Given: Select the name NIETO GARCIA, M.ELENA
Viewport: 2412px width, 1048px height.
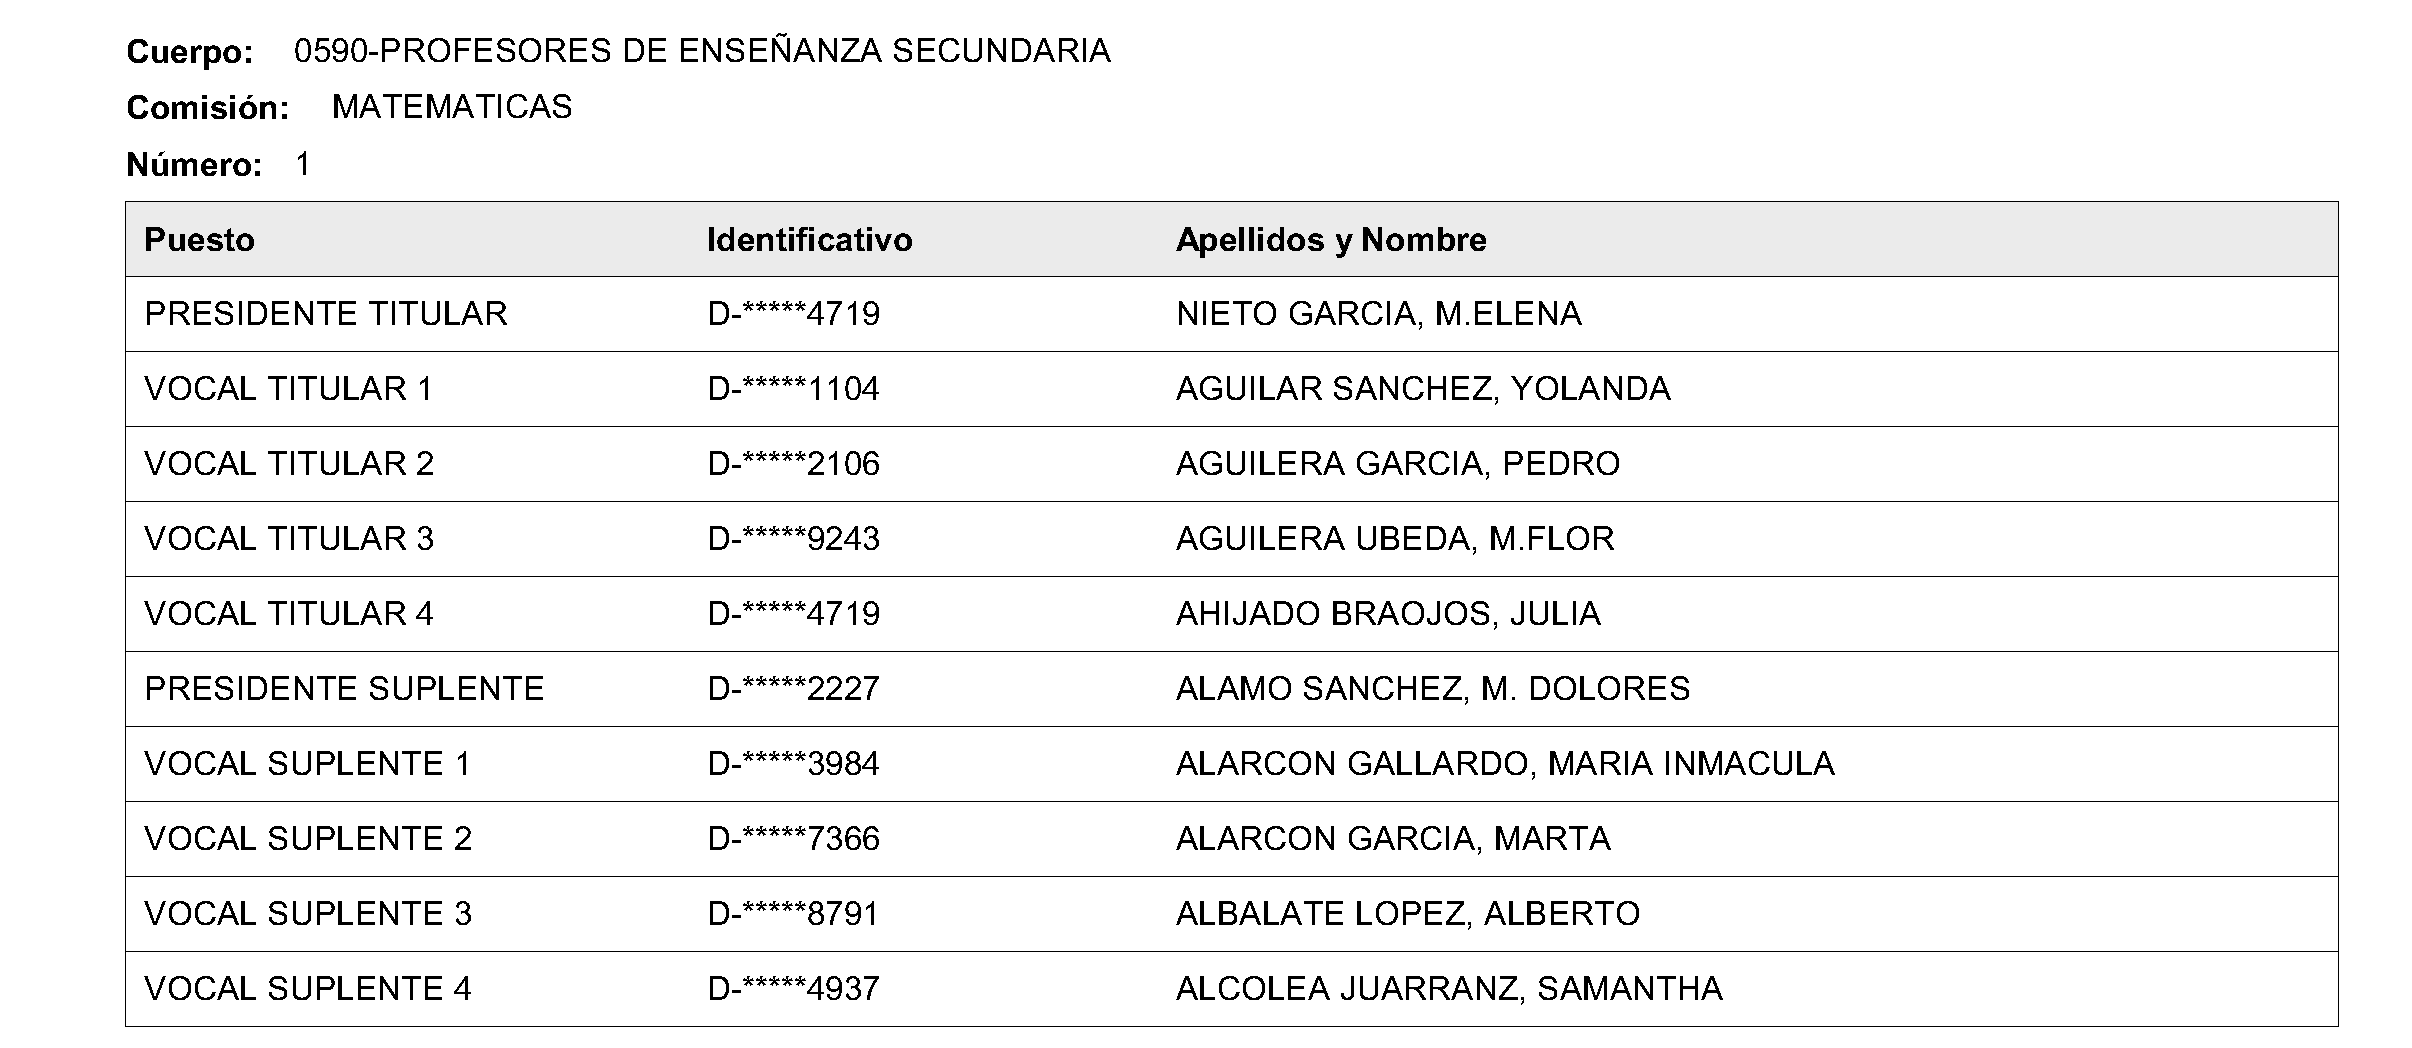Looking at the screenshot, I should [1378, 314].
